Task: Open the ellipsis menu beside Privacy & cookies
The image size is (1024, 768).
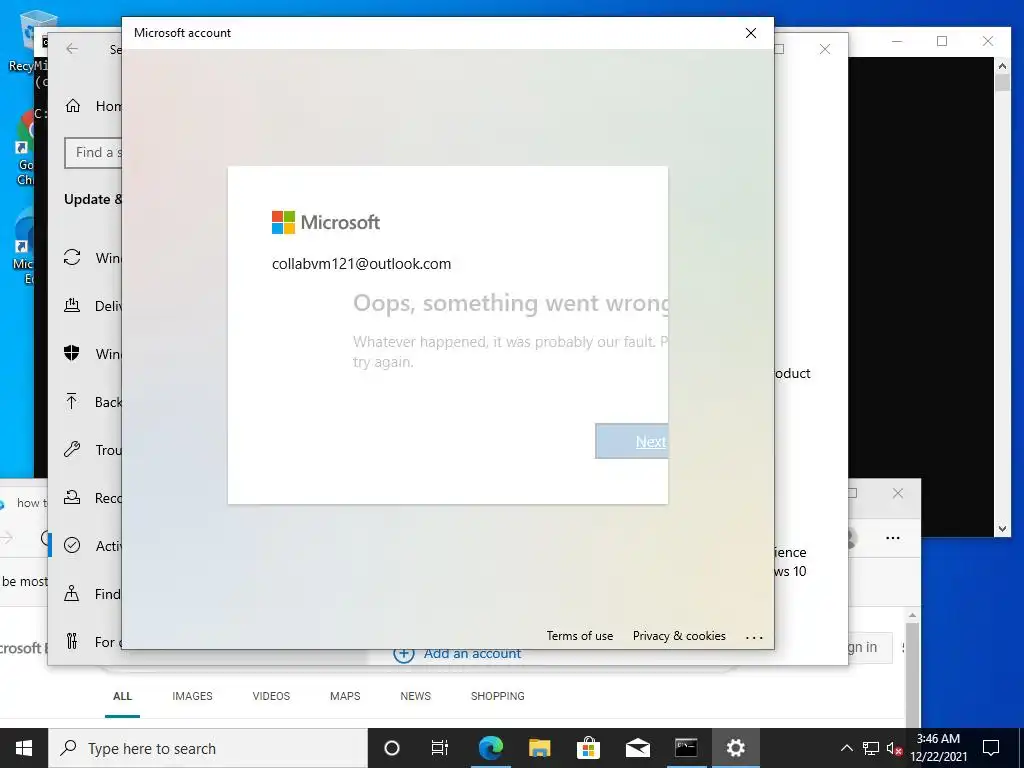Action: [x=754, y=637]
